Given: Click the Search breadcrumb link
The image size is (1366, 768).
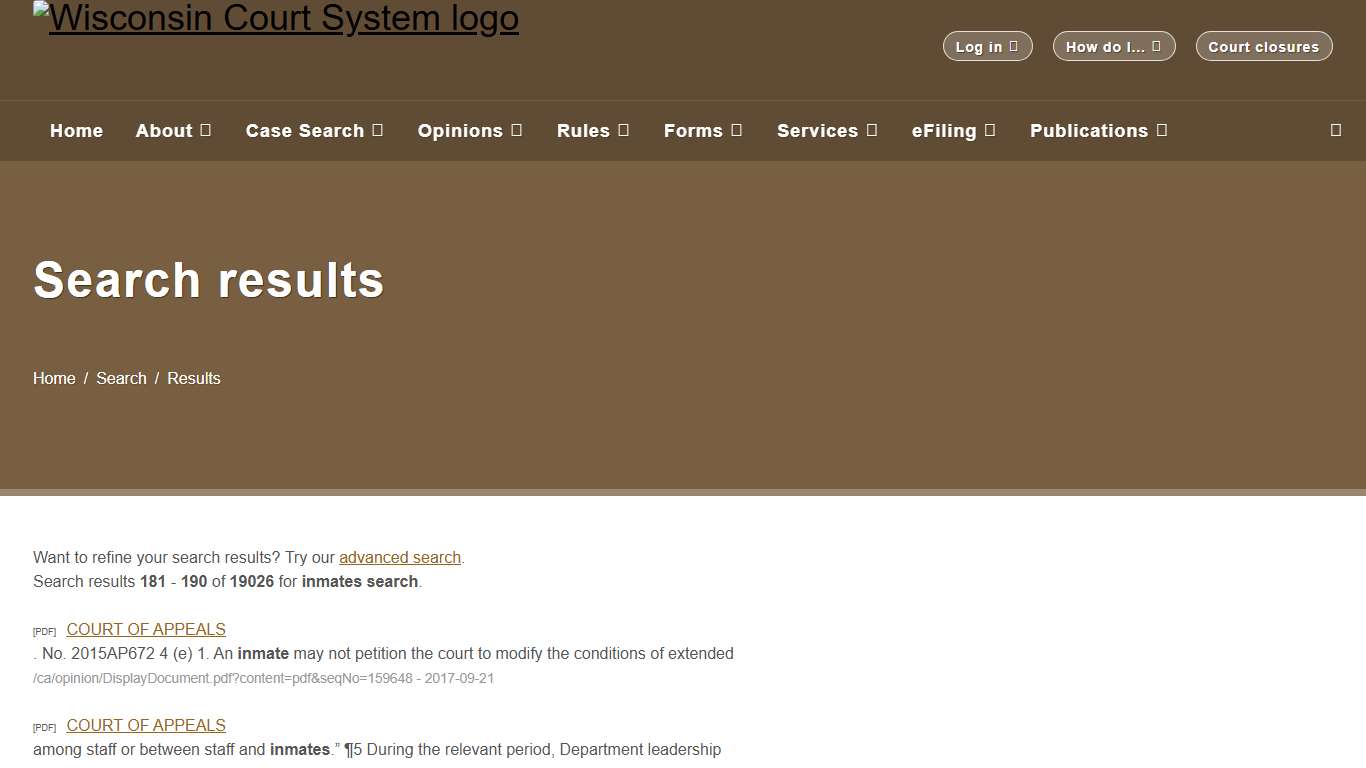Looking at the screenshot, I should click(121, 378).
